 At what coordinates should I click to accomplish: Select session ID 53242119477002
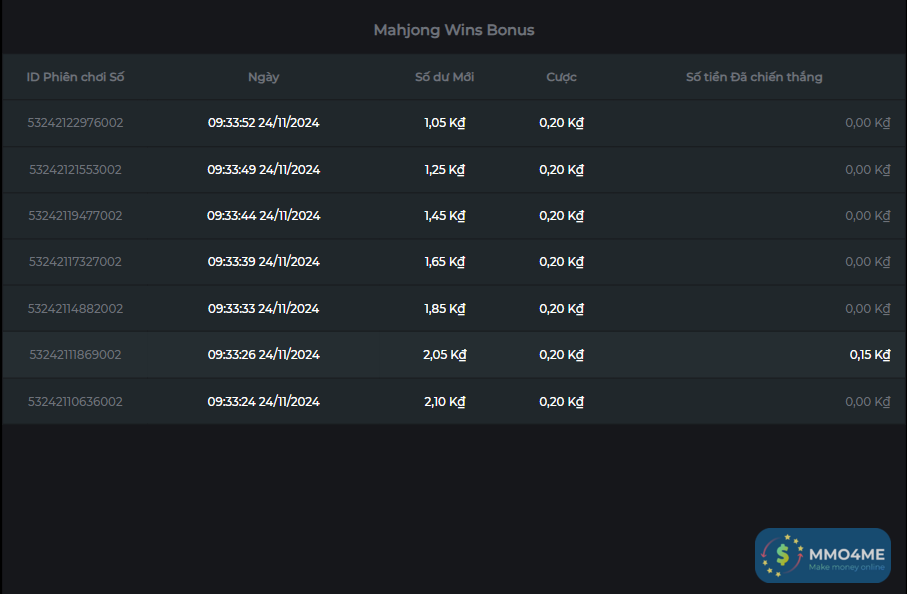click(x=76, y=216)
